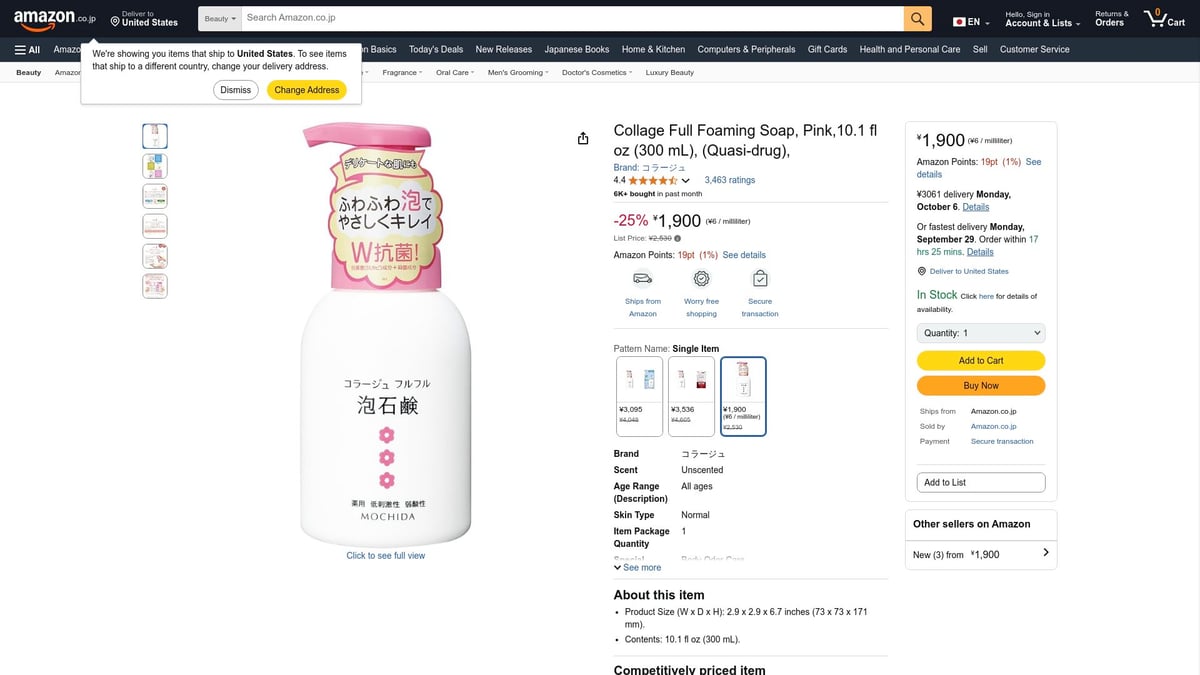Select the ¥3,095 pattern option
The image size is (1200, 675).
(x=639, y=396)
